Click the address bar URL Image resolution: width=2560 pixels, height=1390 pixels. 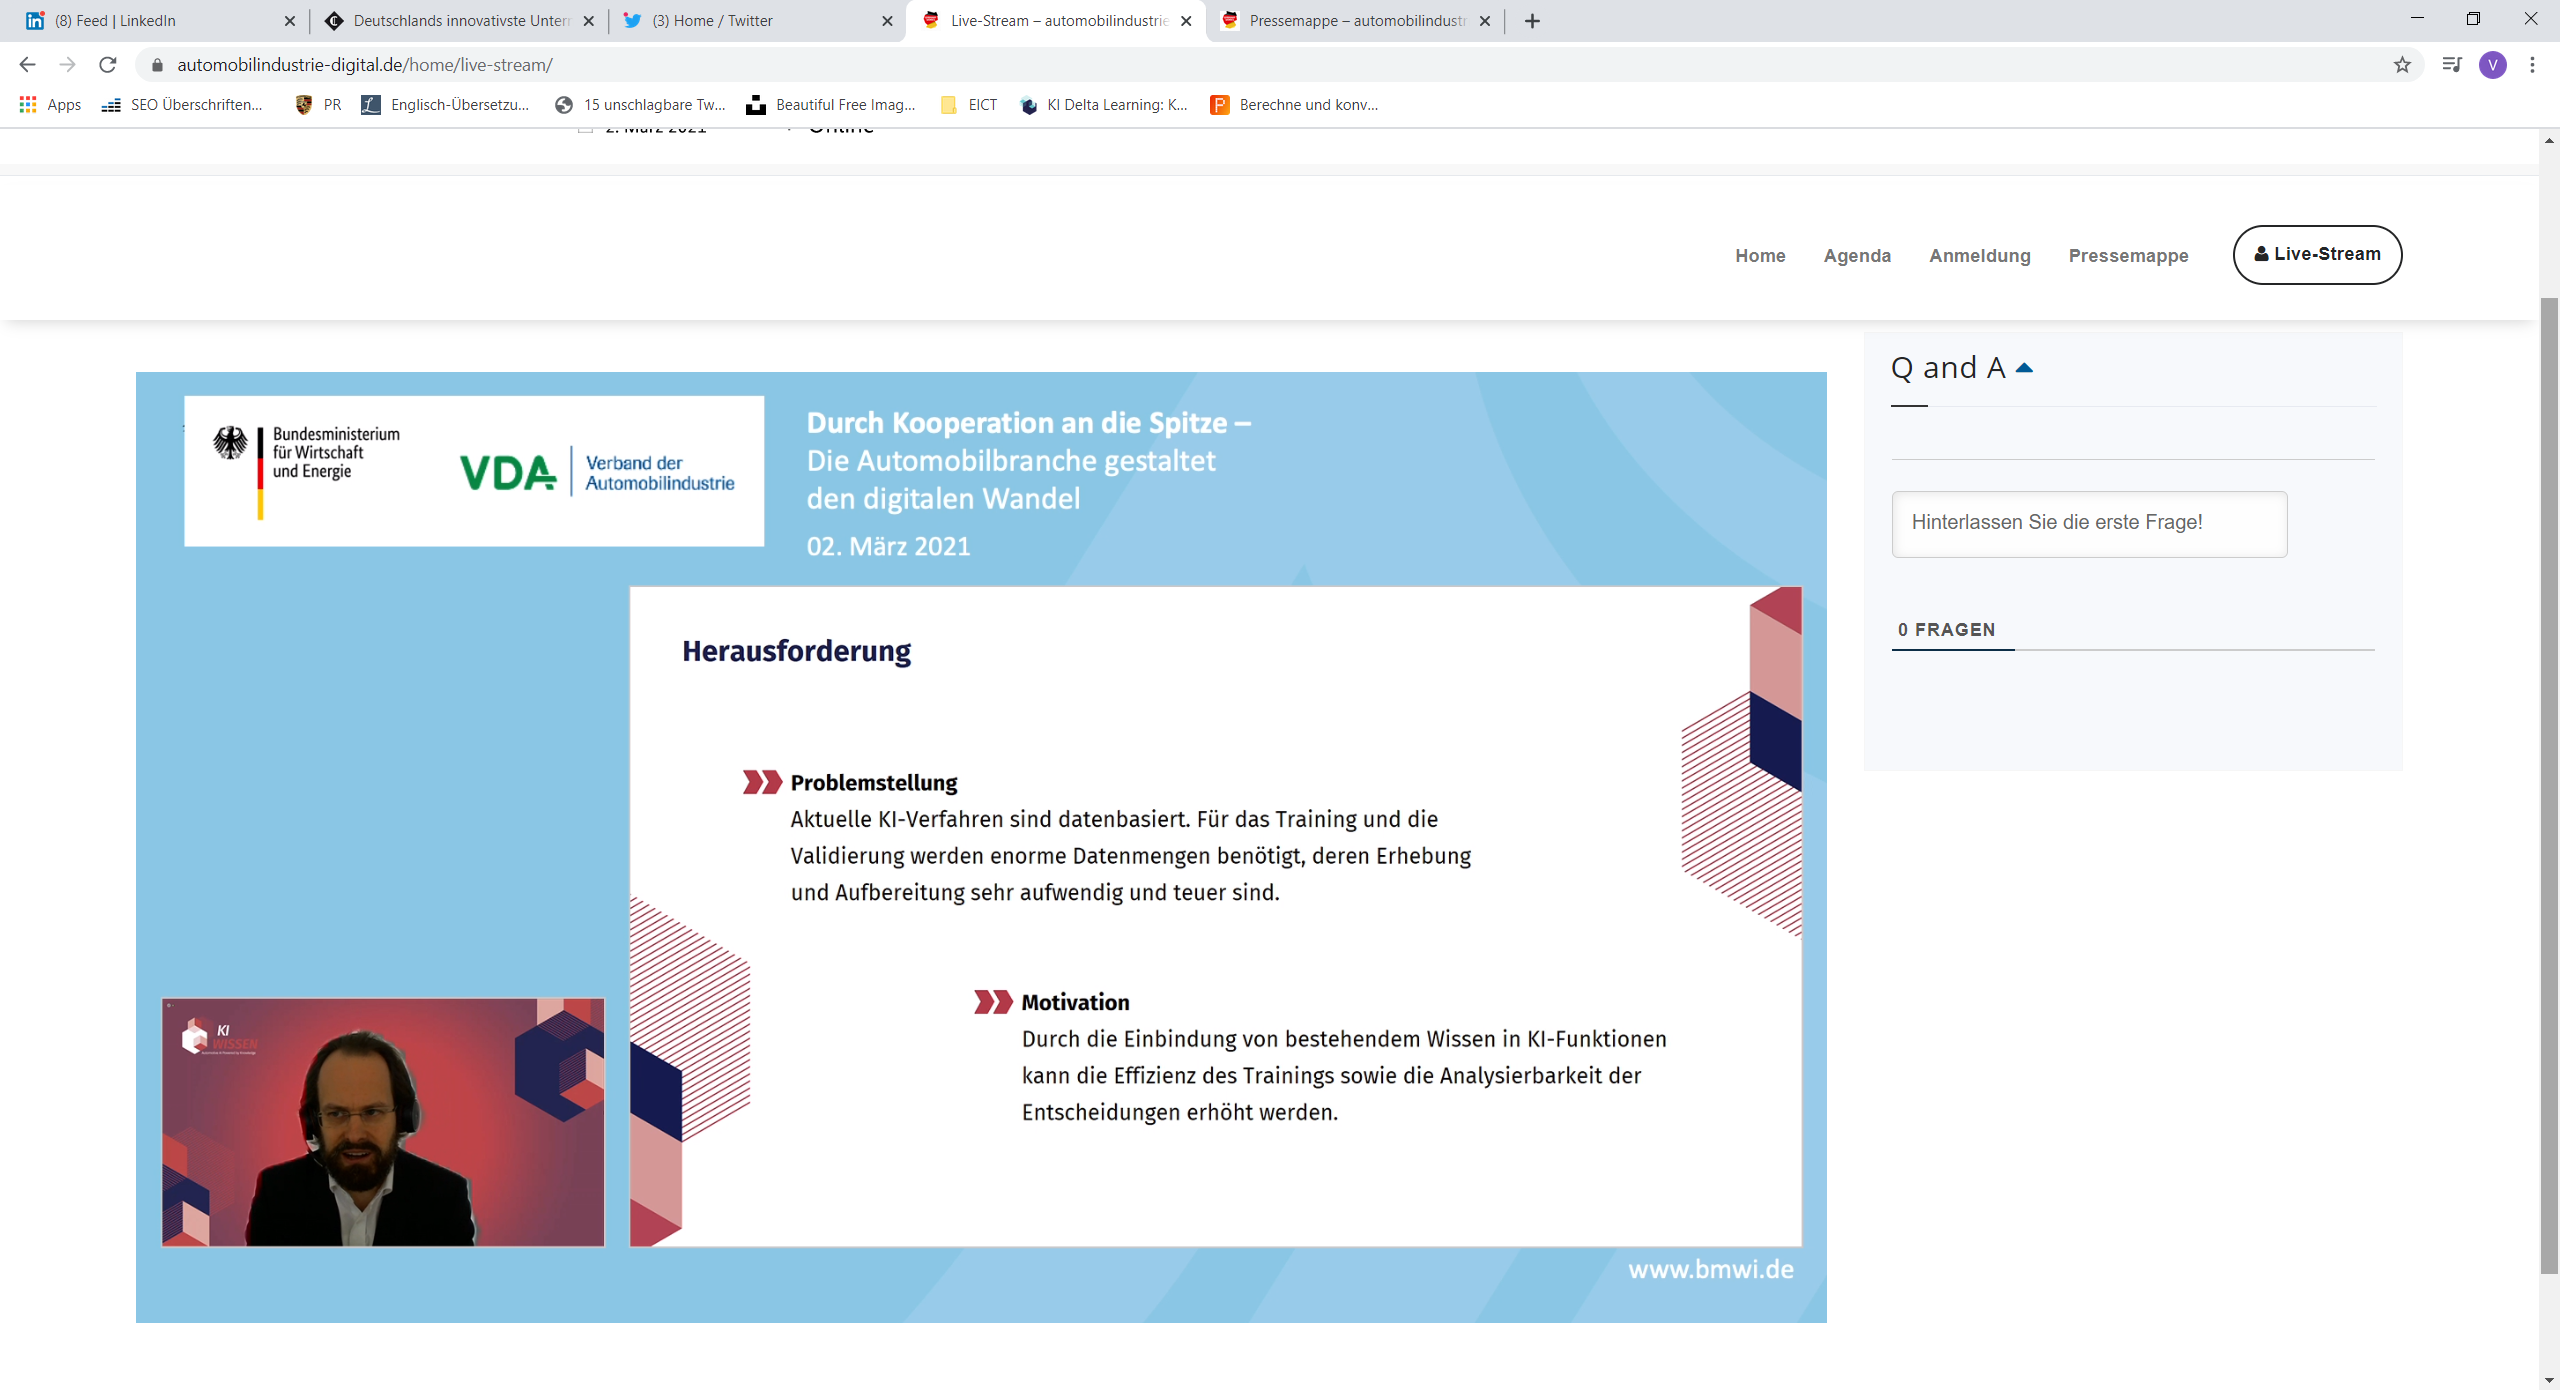click(x=365, y=65)
